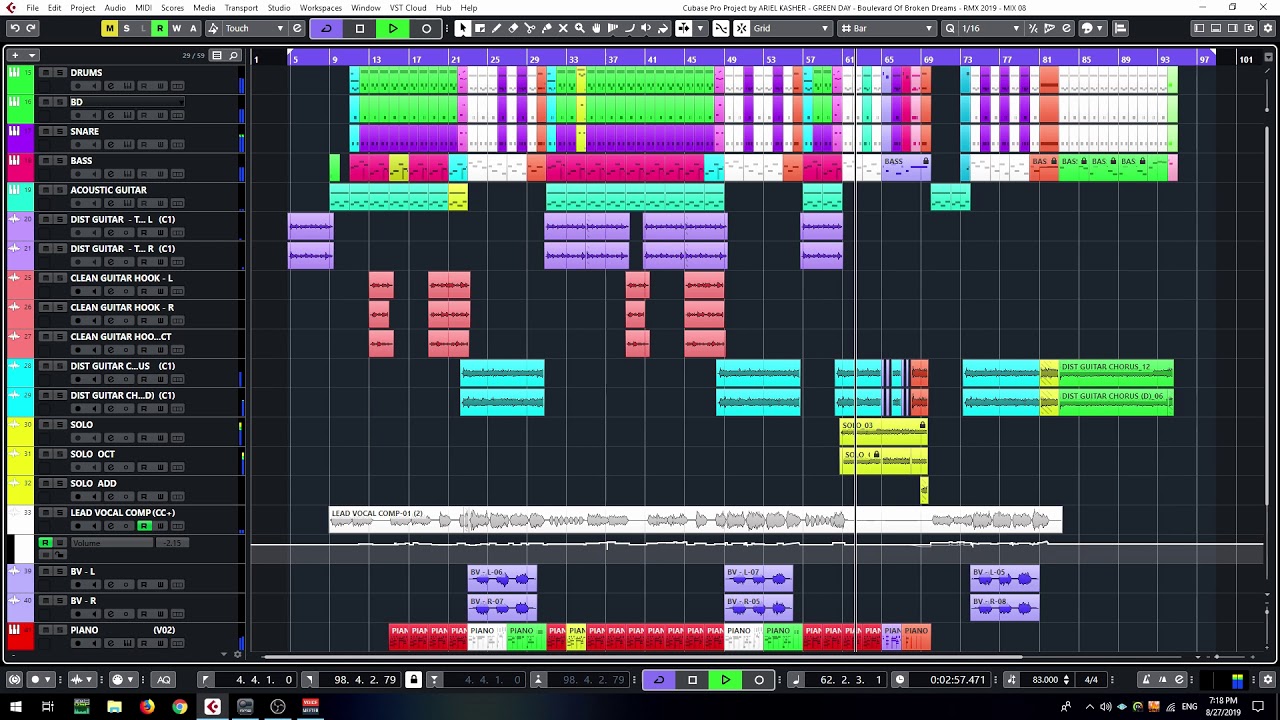The height and width of the screenshot is (720, 1280).
Task: Click AQ auto-quantize button
Action: [x=164, y=680]
